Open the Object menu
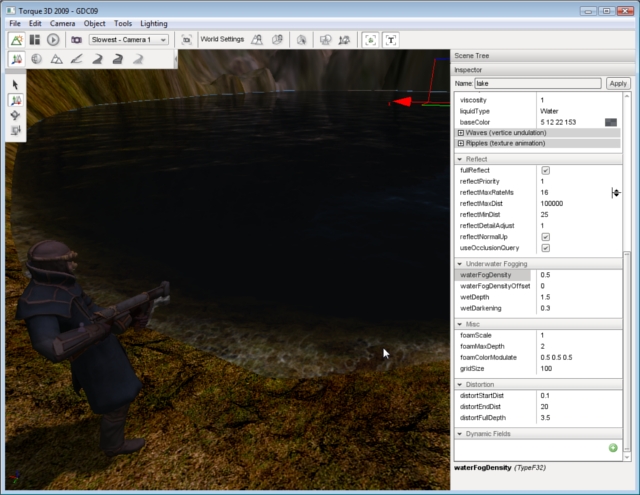Screen dimensions: 640x495 (94, 22)
